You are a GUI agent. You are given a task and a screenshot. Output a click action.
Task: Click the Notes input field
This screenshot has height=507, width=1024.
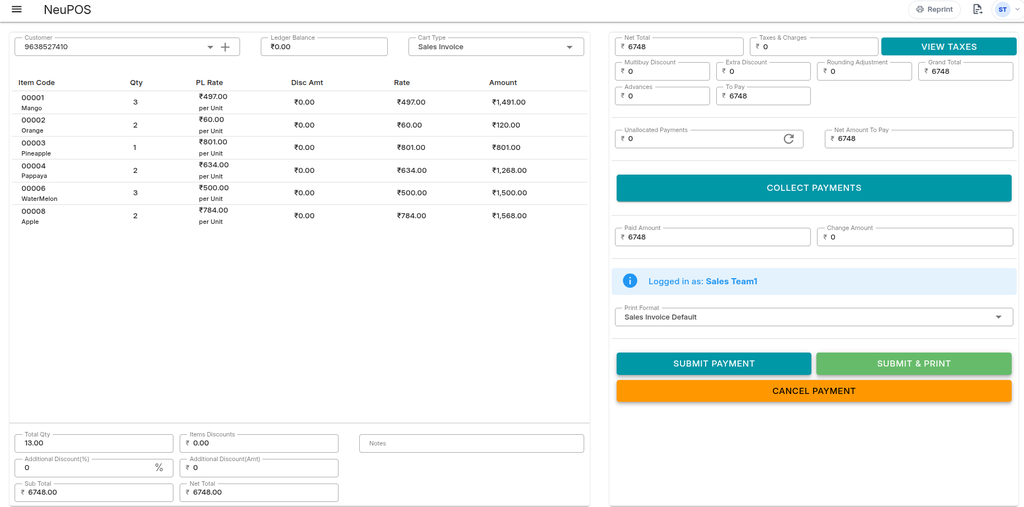472,443
